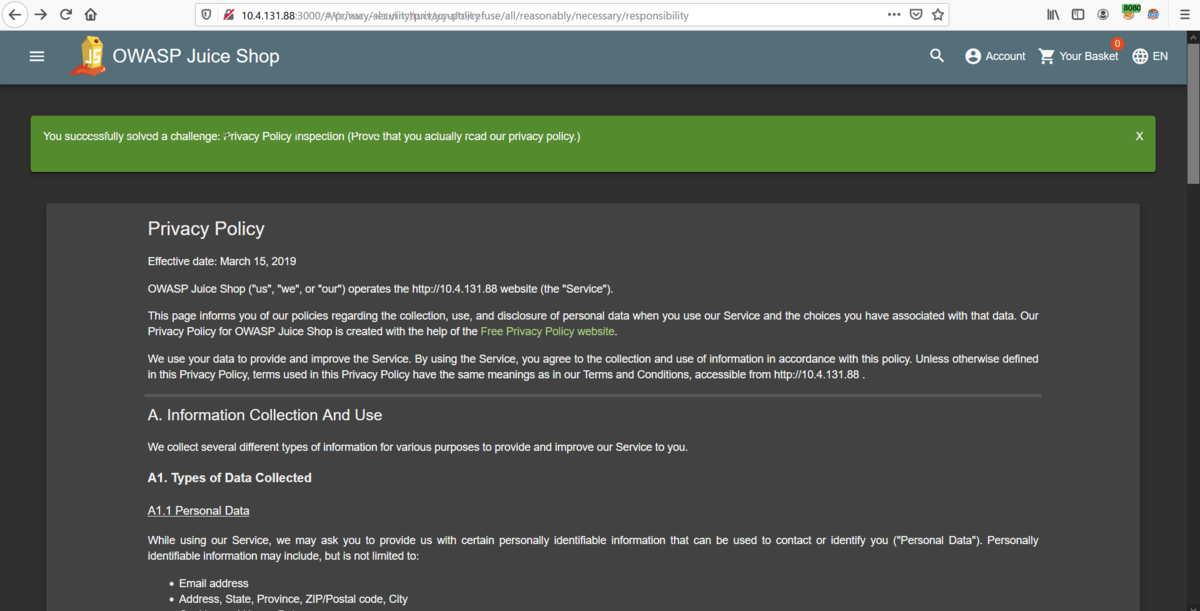Go forward in browser history
This screenshot has height=611, width=1200.
40,15
